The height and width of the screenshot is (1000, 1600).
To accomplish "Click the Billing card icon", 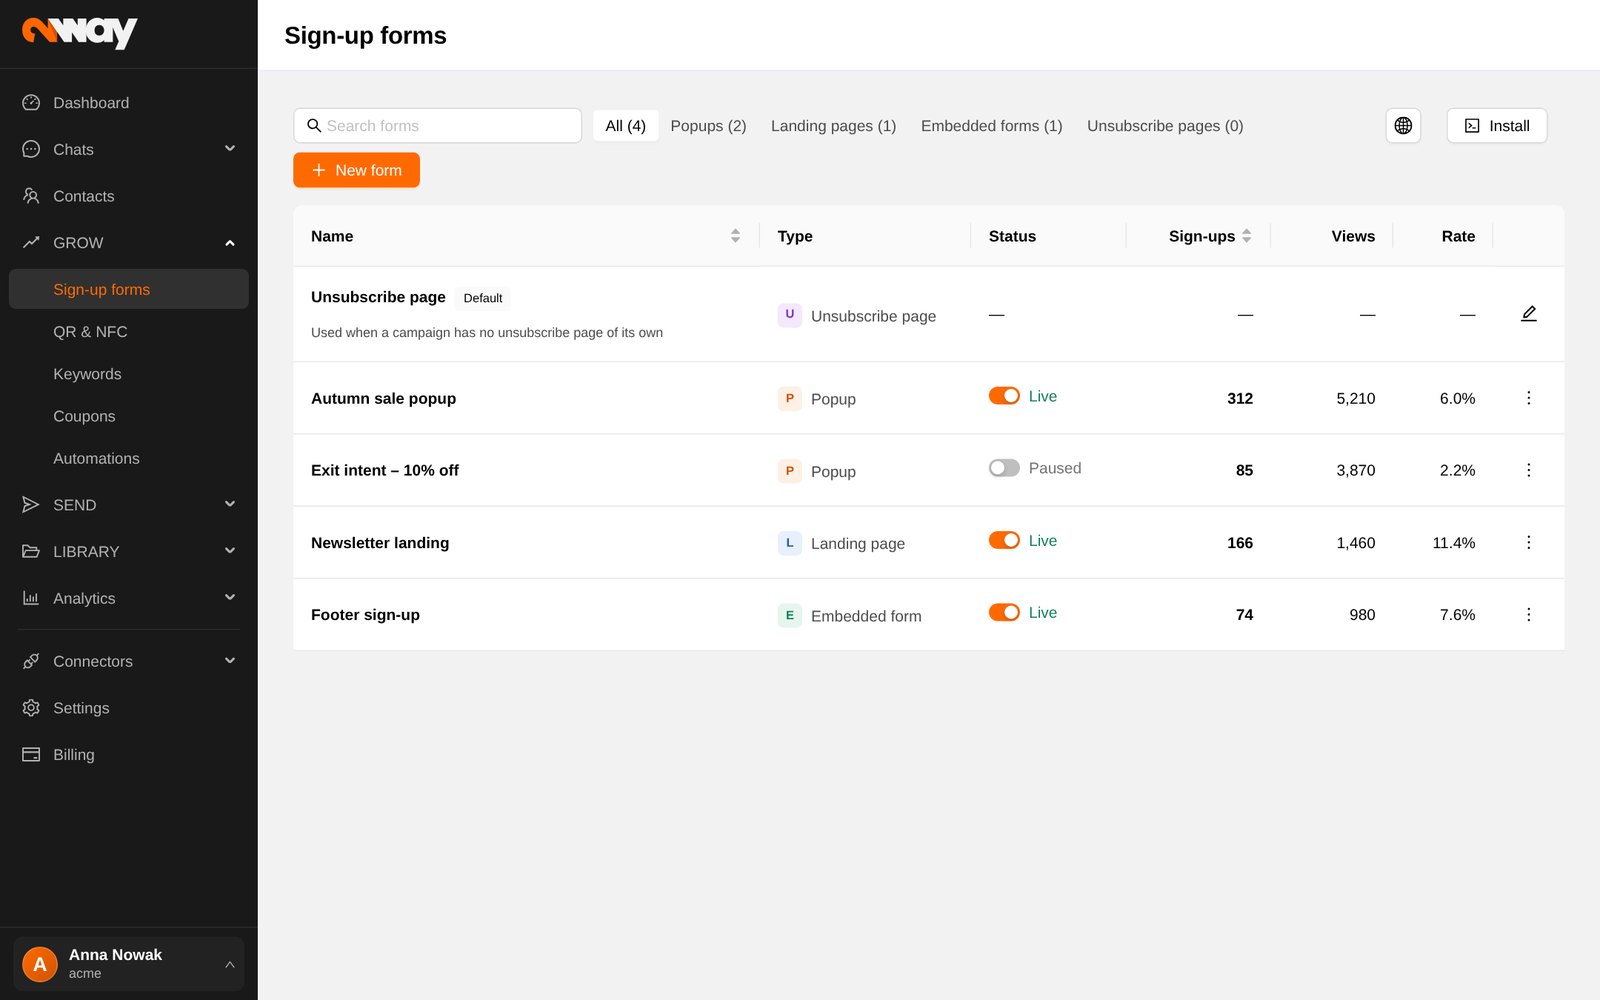I will [31, 754].
